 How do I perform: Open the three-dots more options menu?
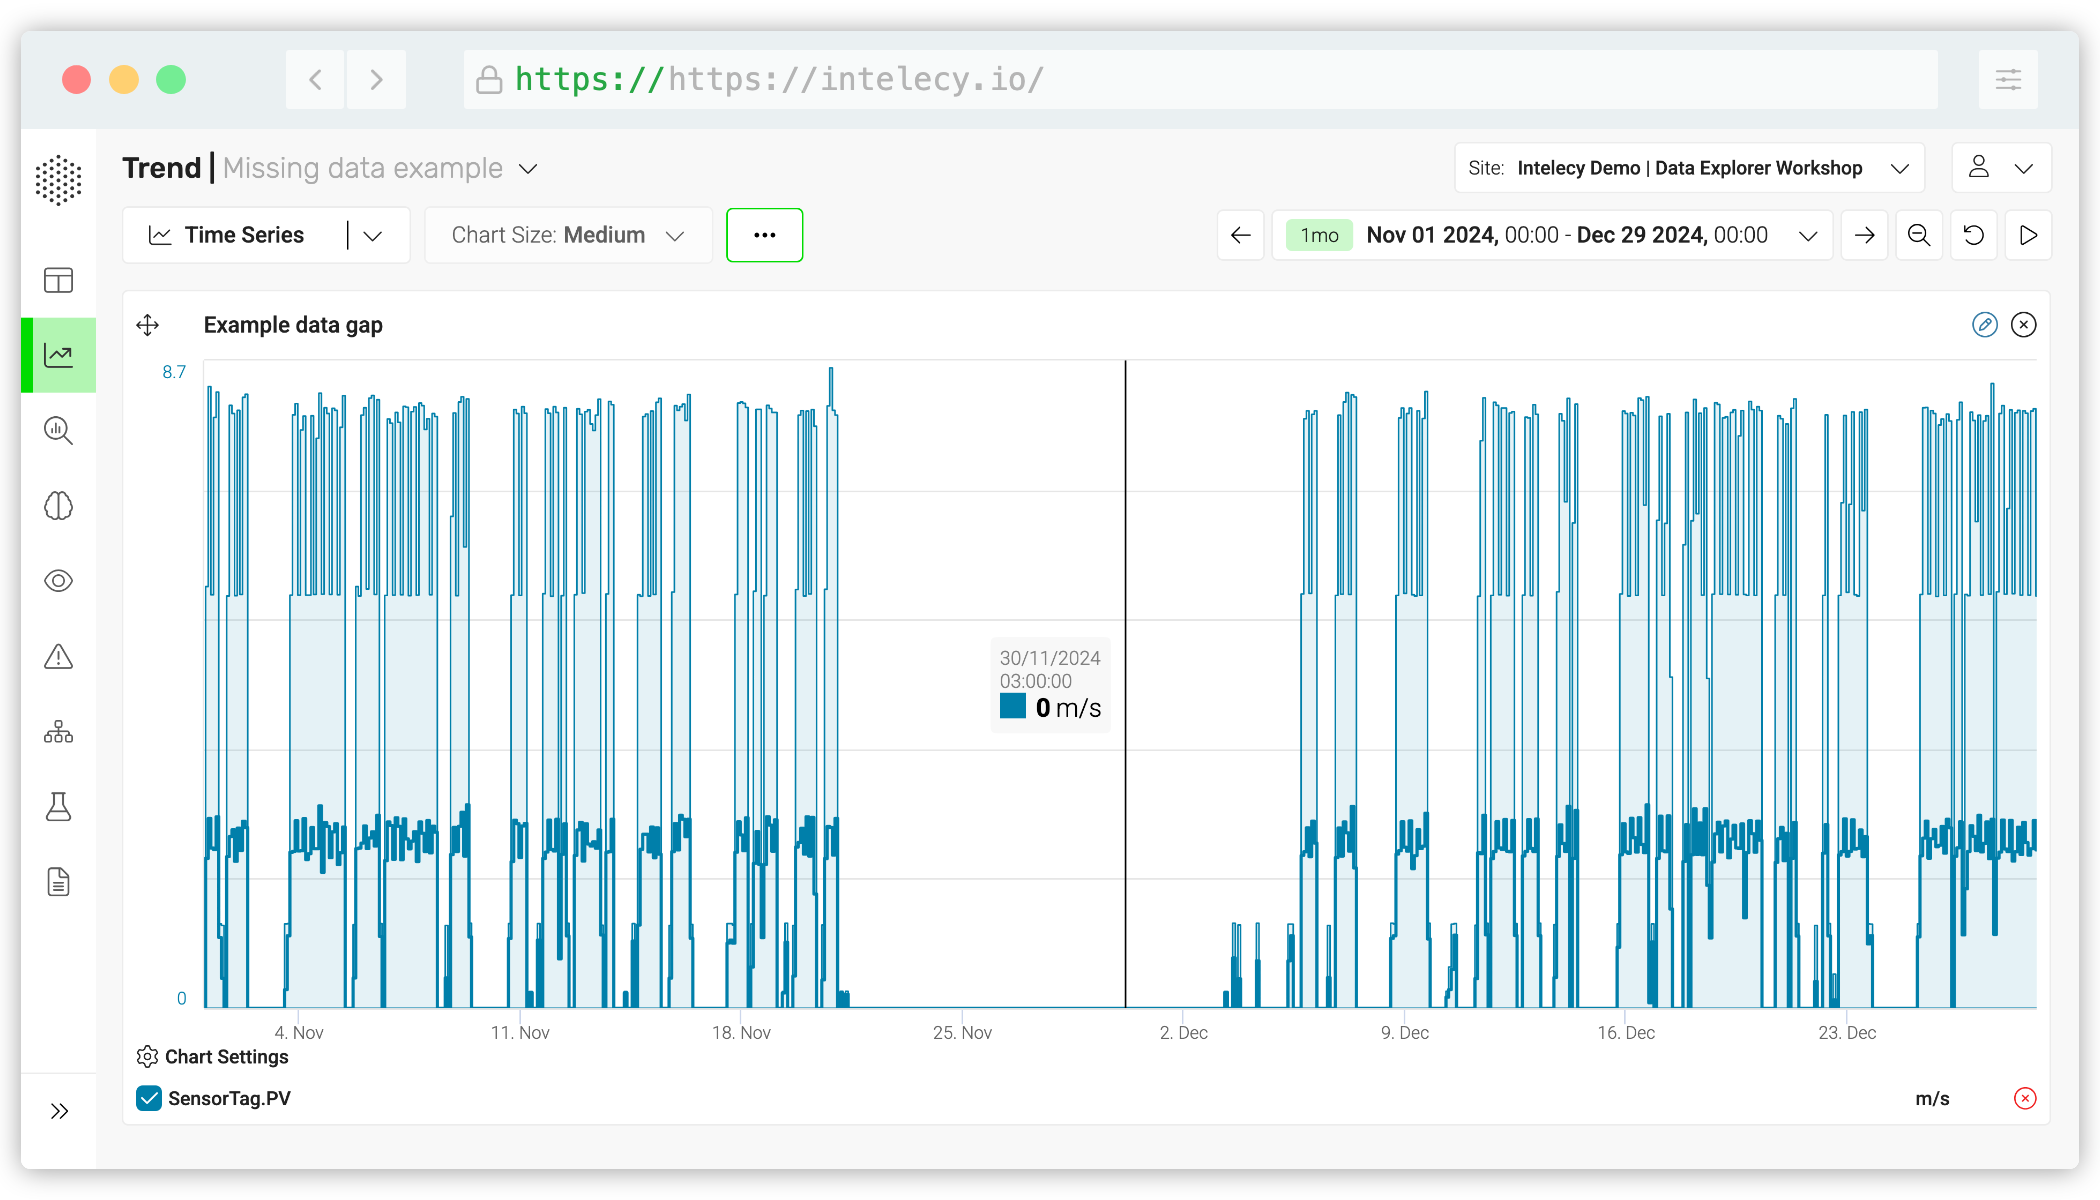pos(764,235)
